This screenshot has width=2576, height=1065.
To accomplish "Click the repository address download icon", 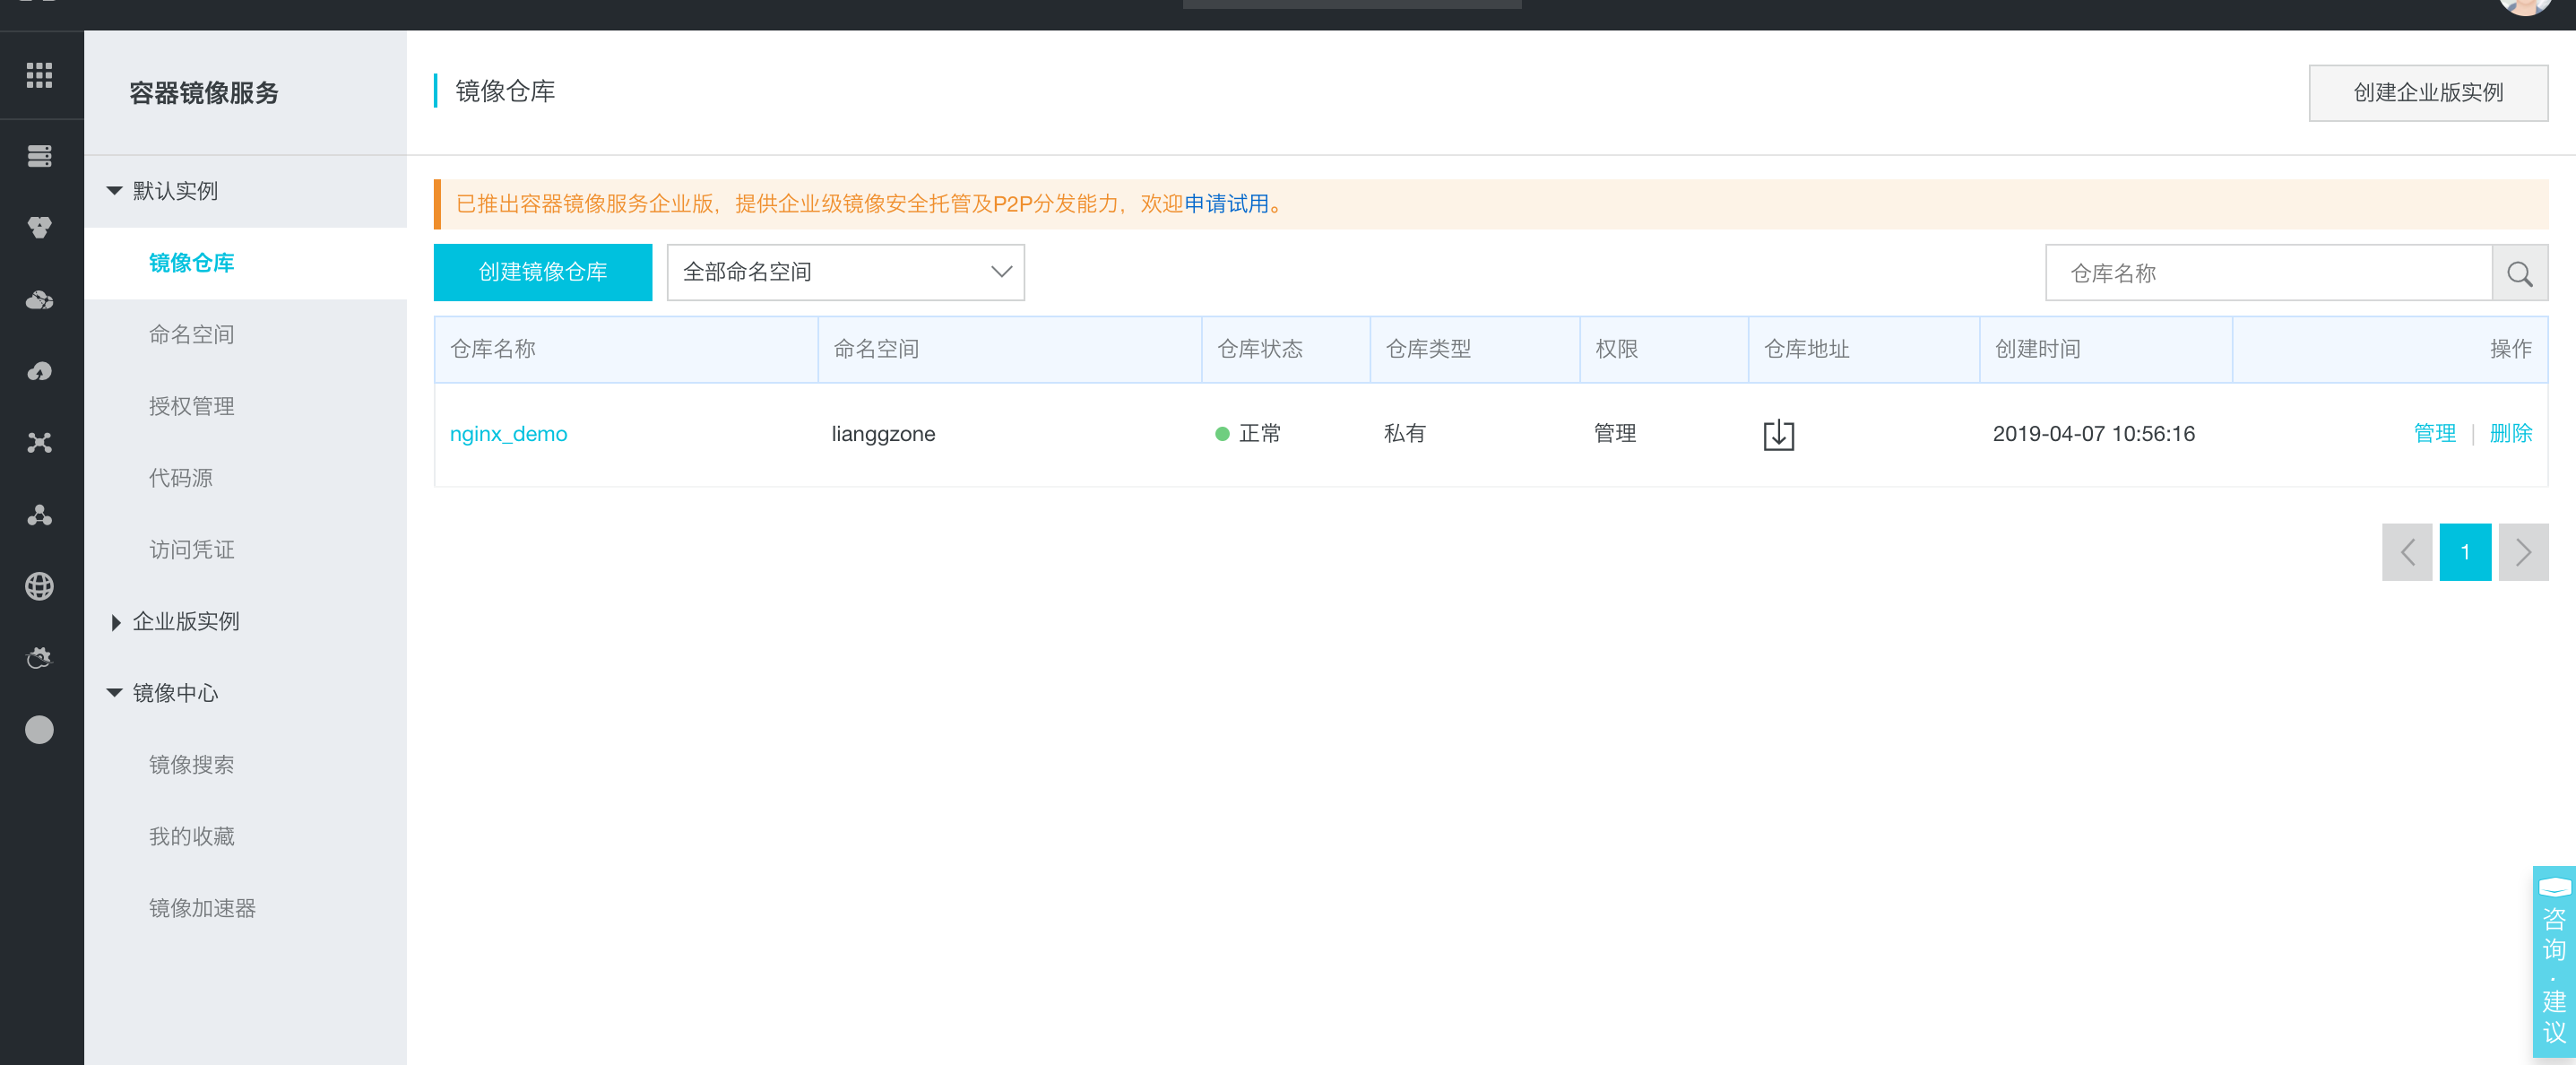I will pyautogui.click(x=1778, y=435).
